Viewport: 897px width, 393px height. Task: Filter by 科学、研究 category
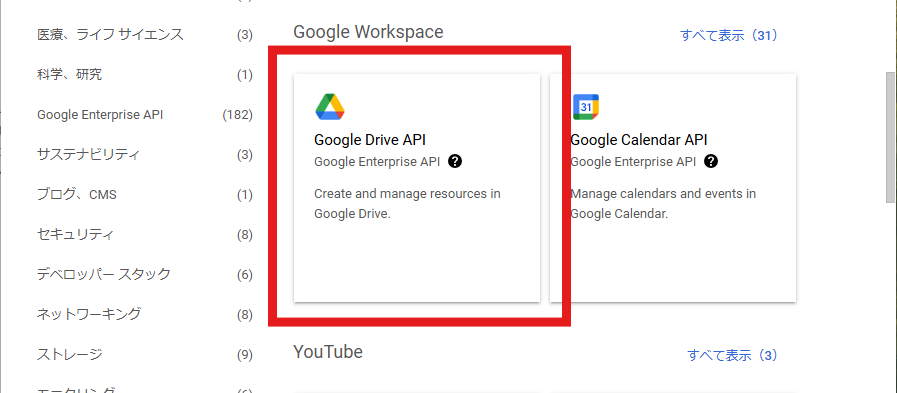pos(70,74)
